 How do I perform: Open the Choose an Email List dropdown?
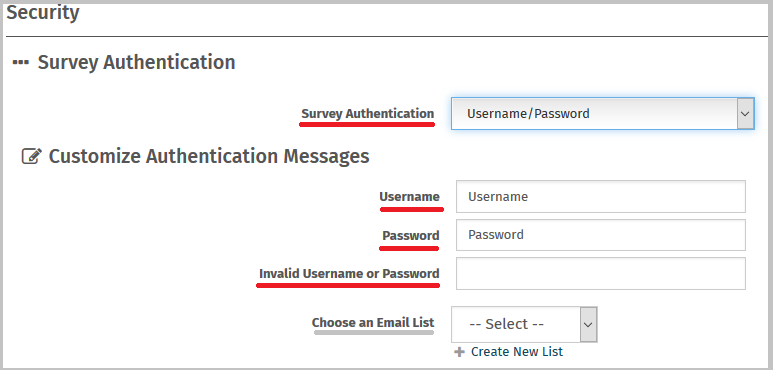pyautogui.click(x=524, y=324)
